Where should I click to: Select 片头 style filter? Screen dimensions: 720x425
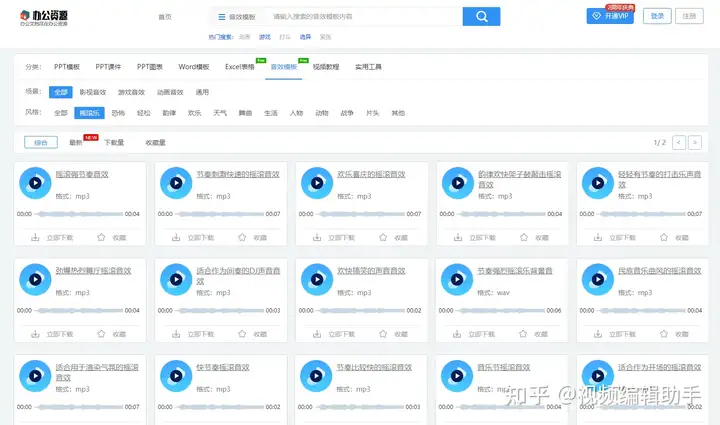tap(372, 113)
